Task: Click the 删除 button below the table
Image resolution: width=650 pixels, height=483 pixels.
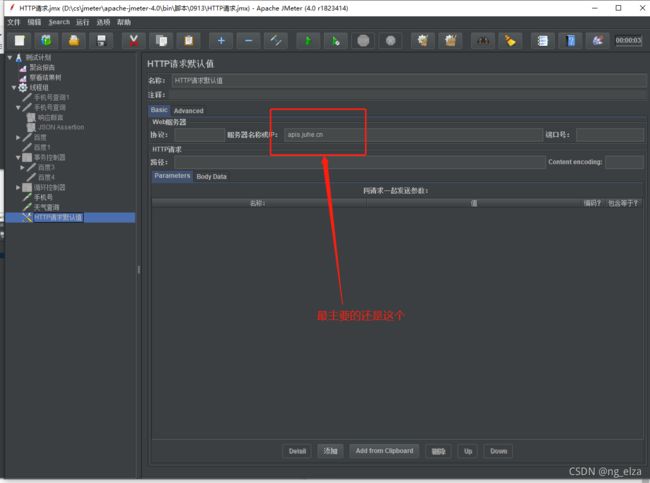Action: [439, 451]
